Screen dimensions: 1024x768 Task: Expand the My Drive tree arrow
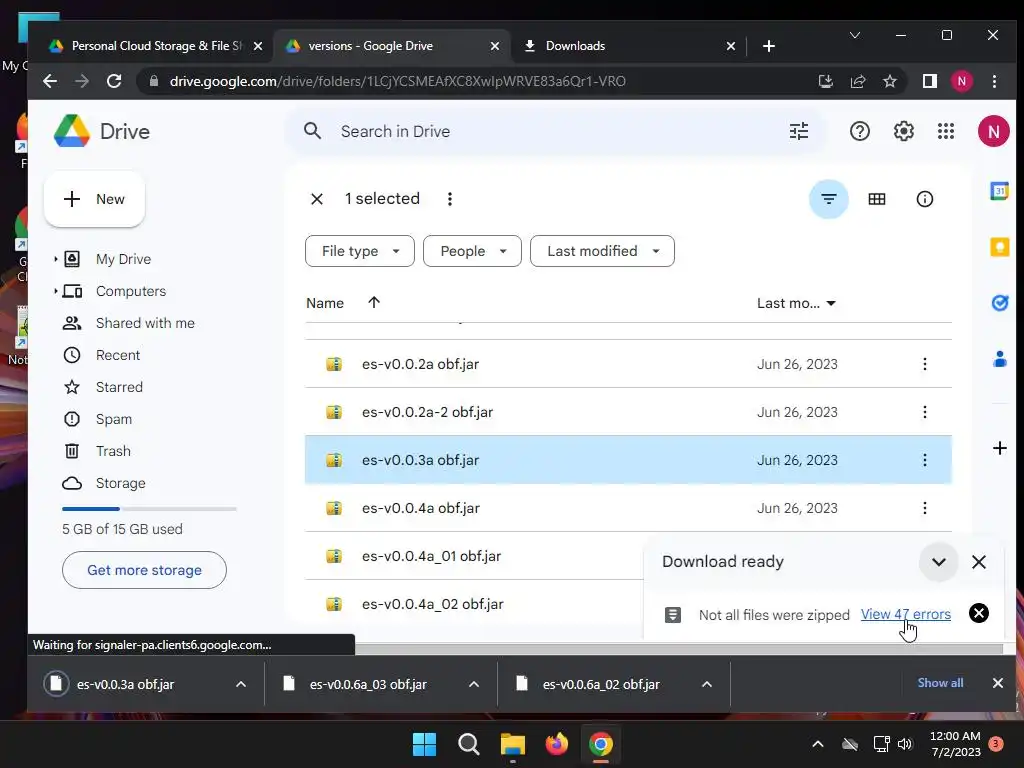(56, 259)
